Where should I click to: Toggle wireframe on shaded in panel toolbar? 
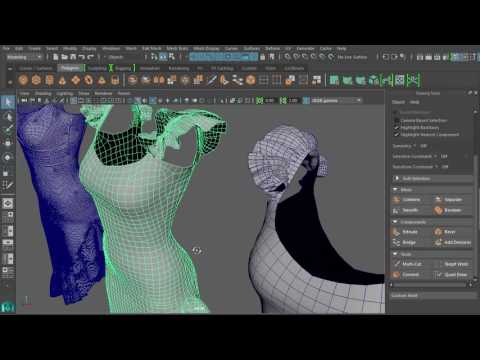point(153,100)
